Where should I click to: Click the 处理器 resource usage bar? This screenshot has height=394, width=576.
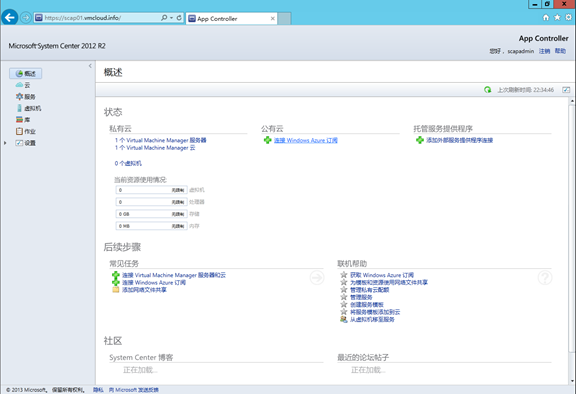coord(151,202)
